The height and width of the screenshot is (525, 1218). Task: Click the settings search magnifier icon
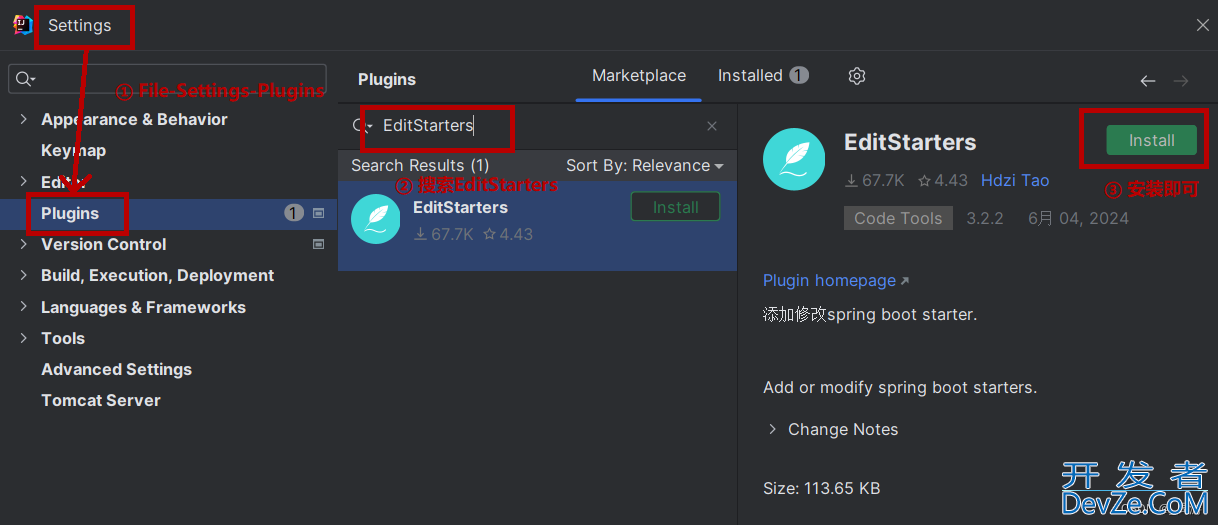tap(25, 79)
